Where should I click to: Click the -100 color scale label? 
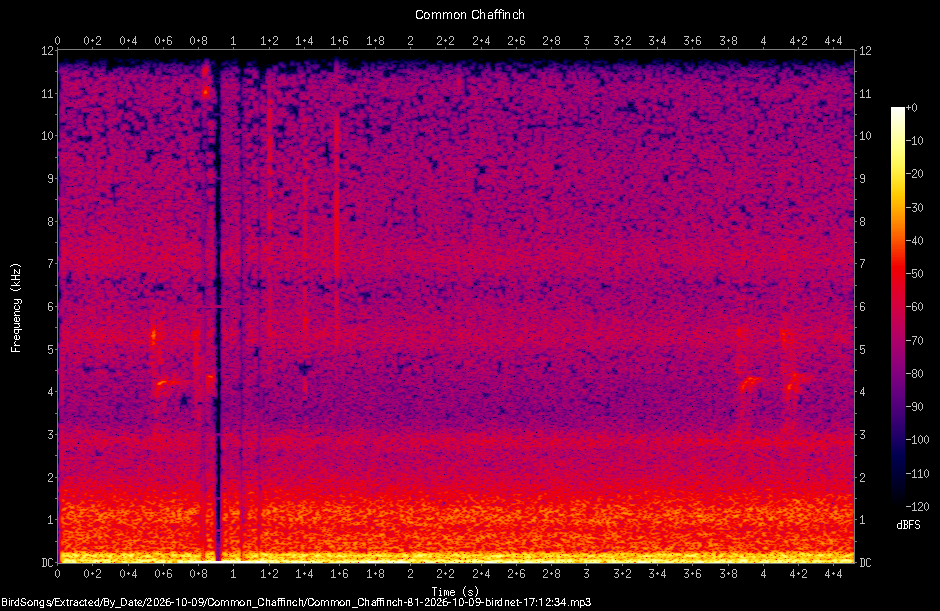(917, 440)
